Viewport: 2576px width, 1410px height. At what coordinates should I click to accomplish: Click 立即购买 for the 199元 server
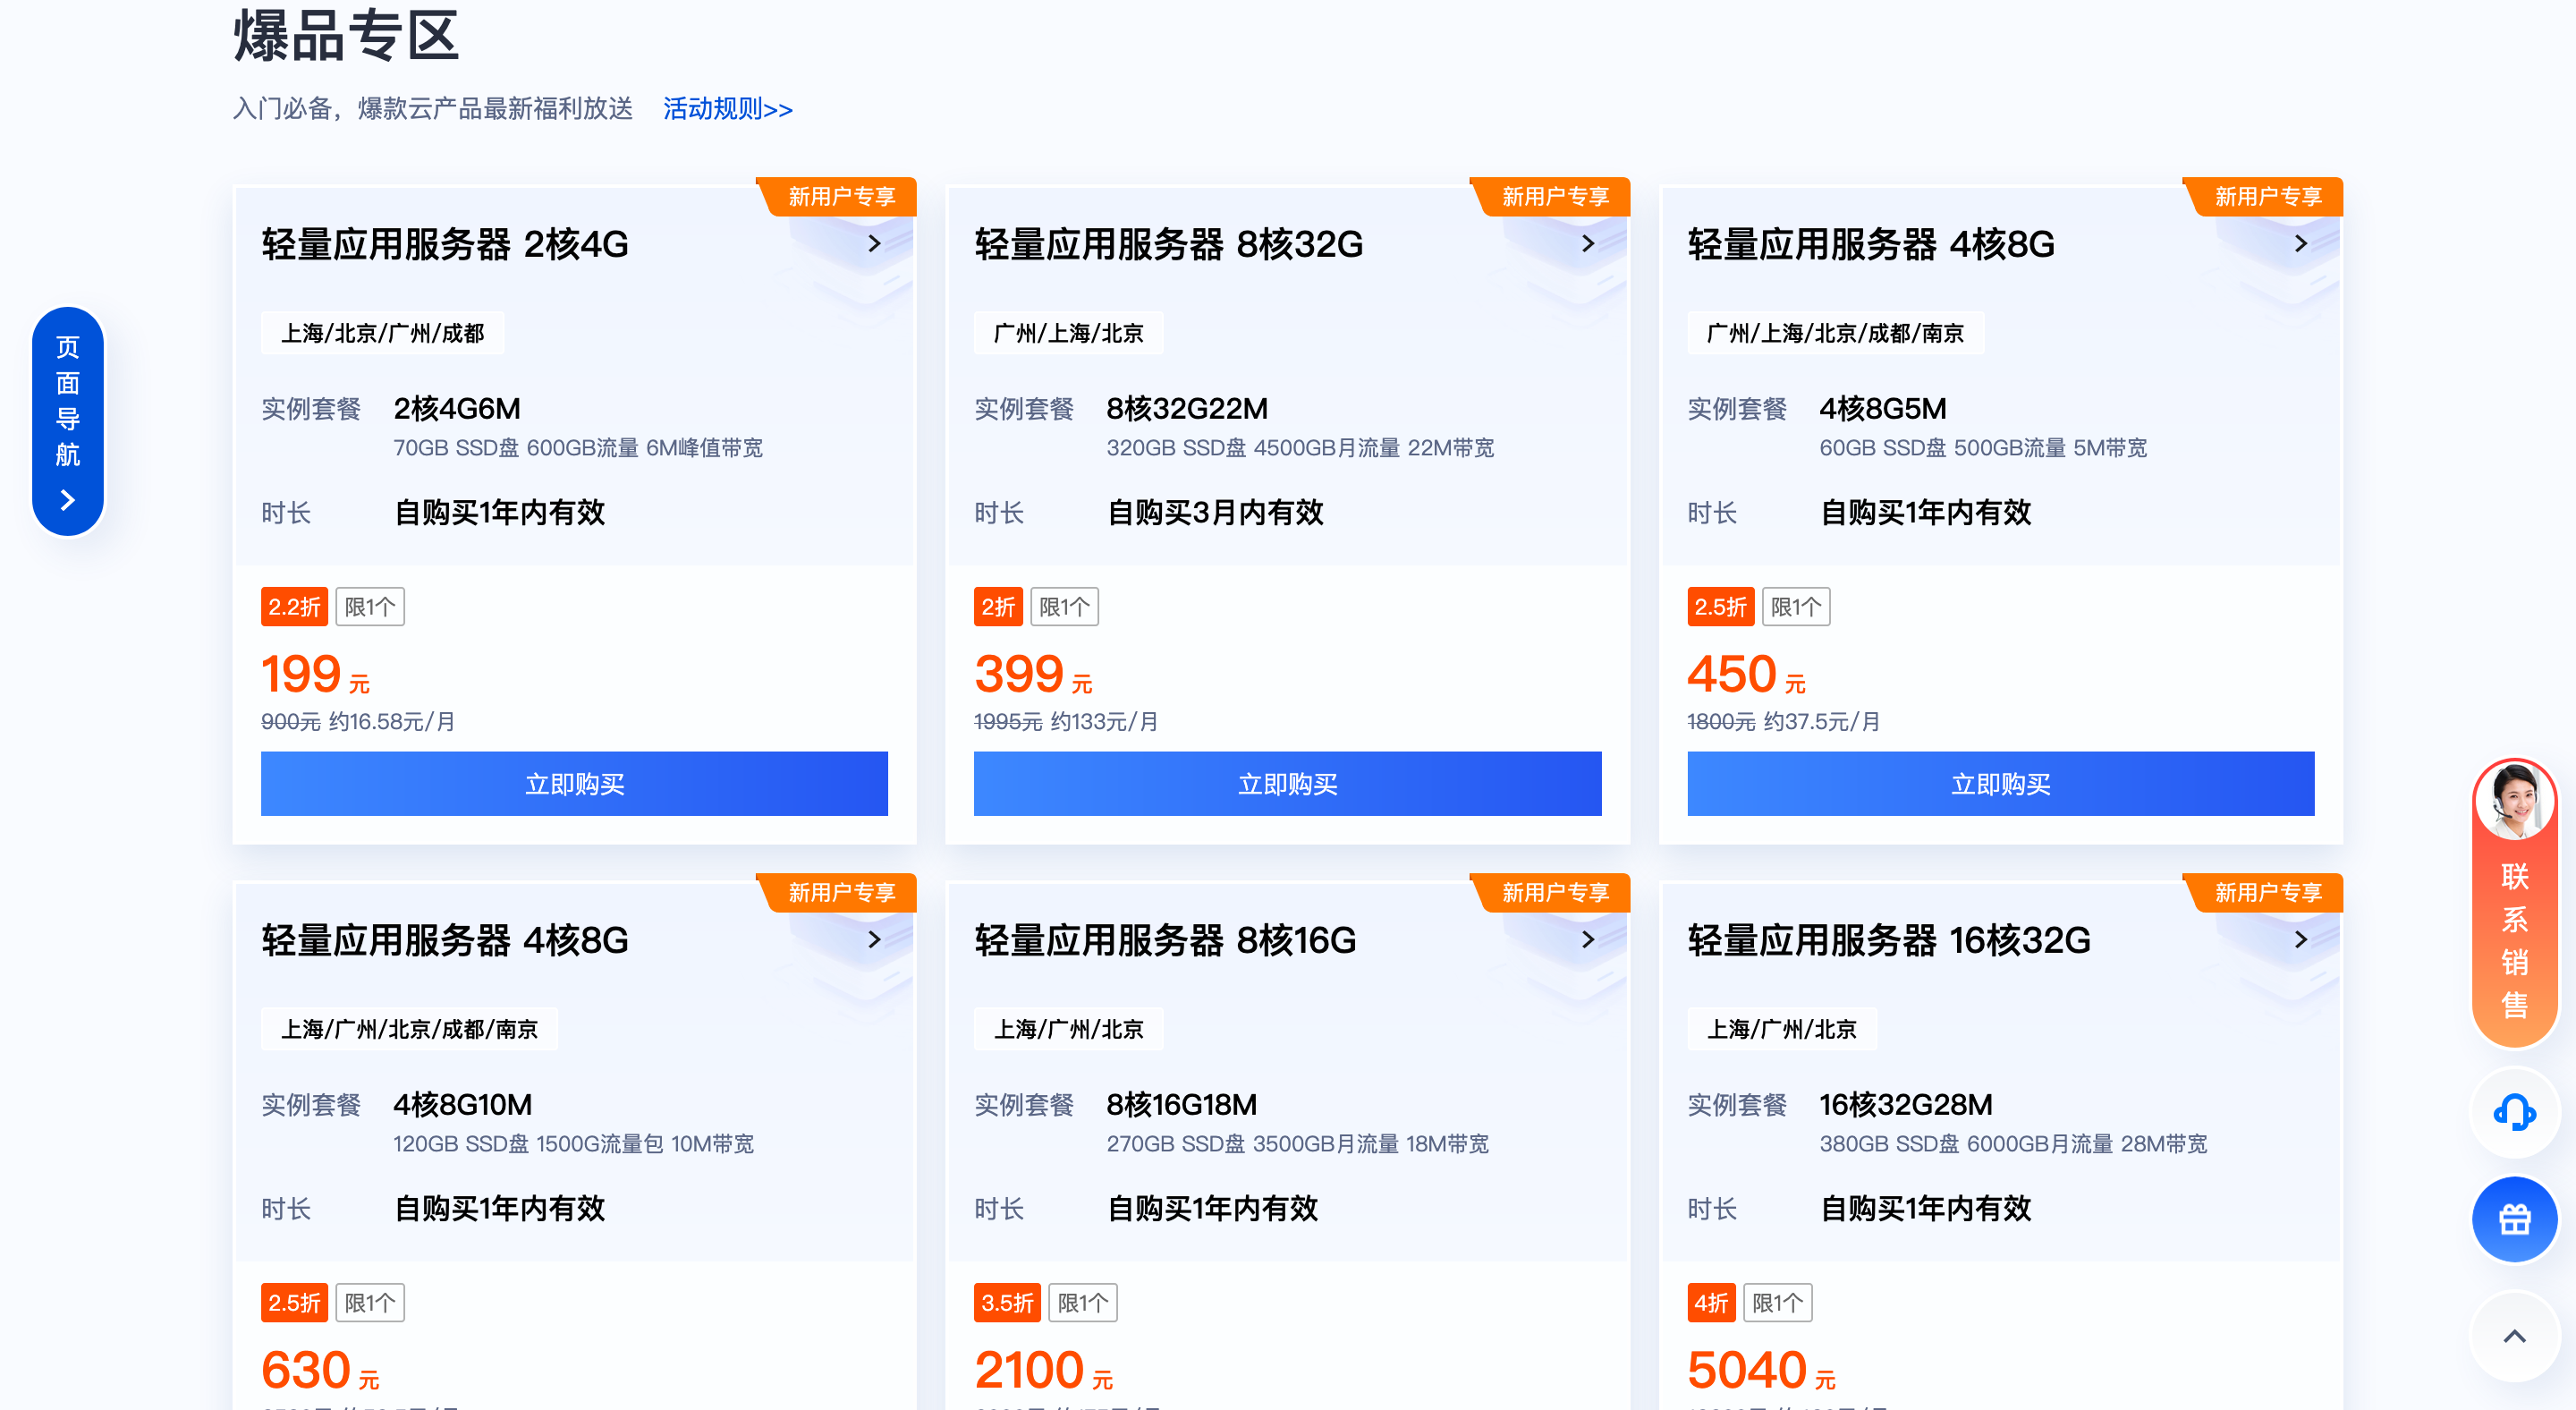tap(574, 784)
